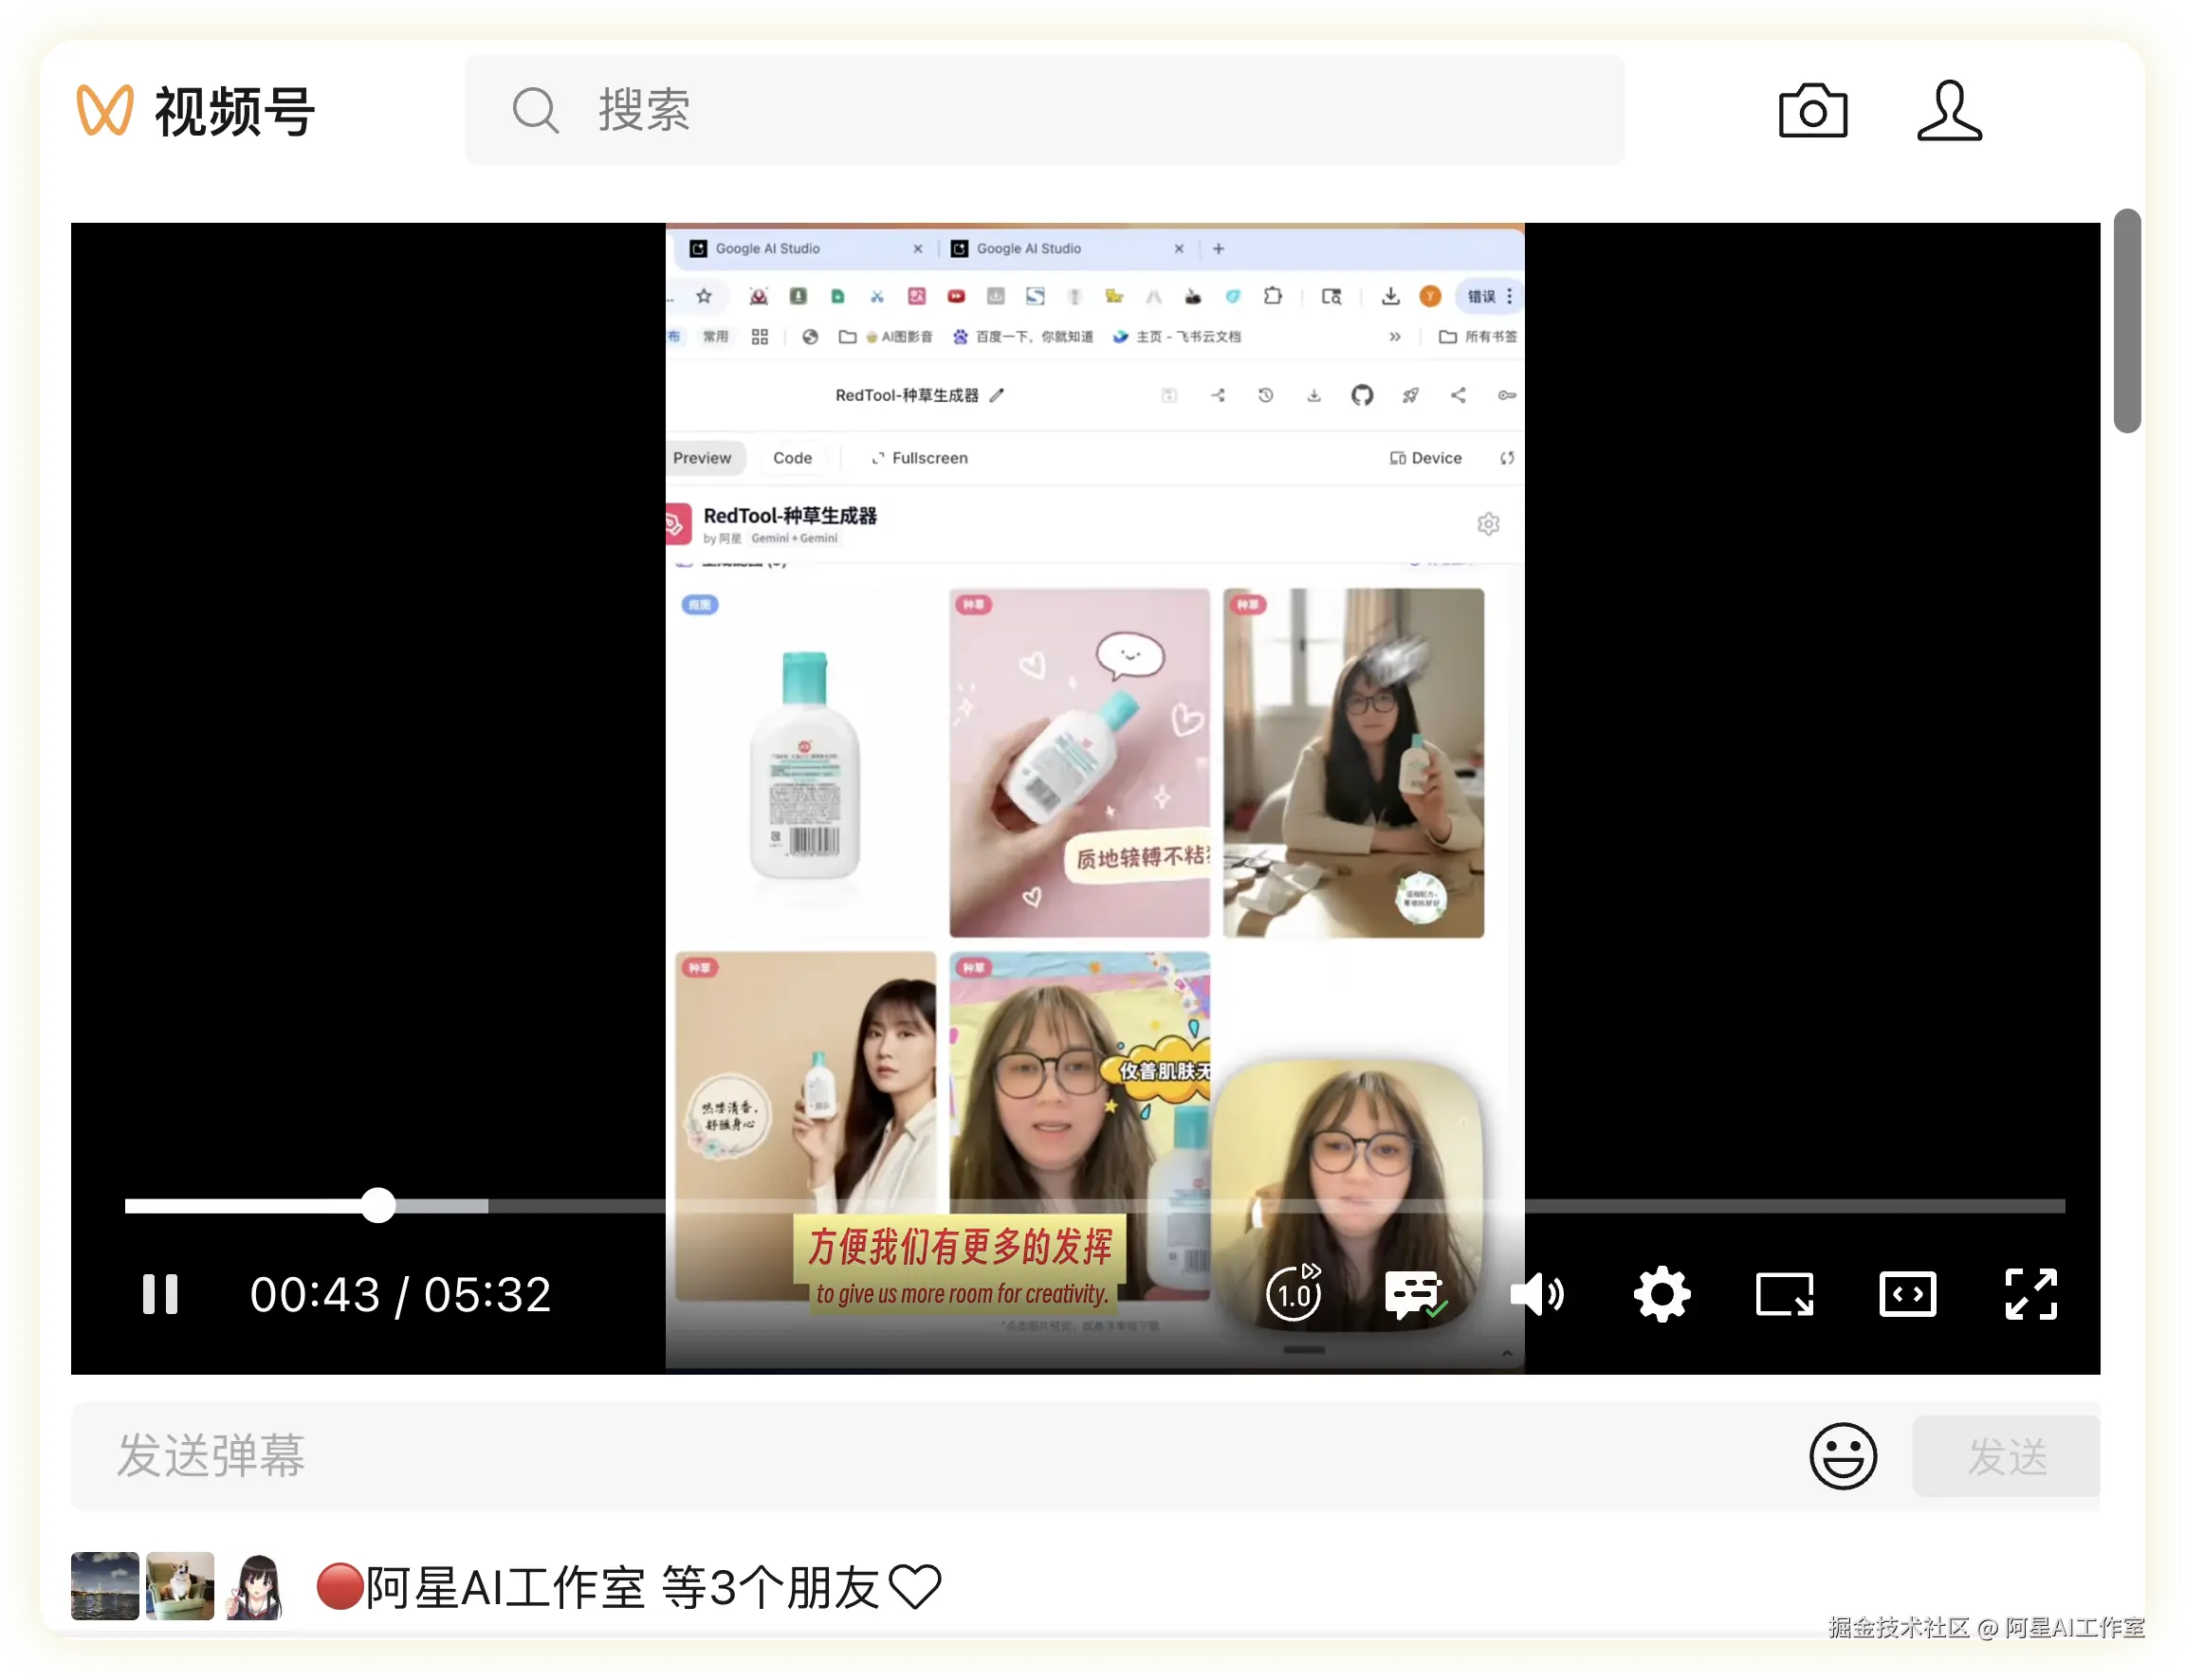Open video settings gear menu
This screenshot has height=1680, width=2185.
(x=1661, y=1294)
